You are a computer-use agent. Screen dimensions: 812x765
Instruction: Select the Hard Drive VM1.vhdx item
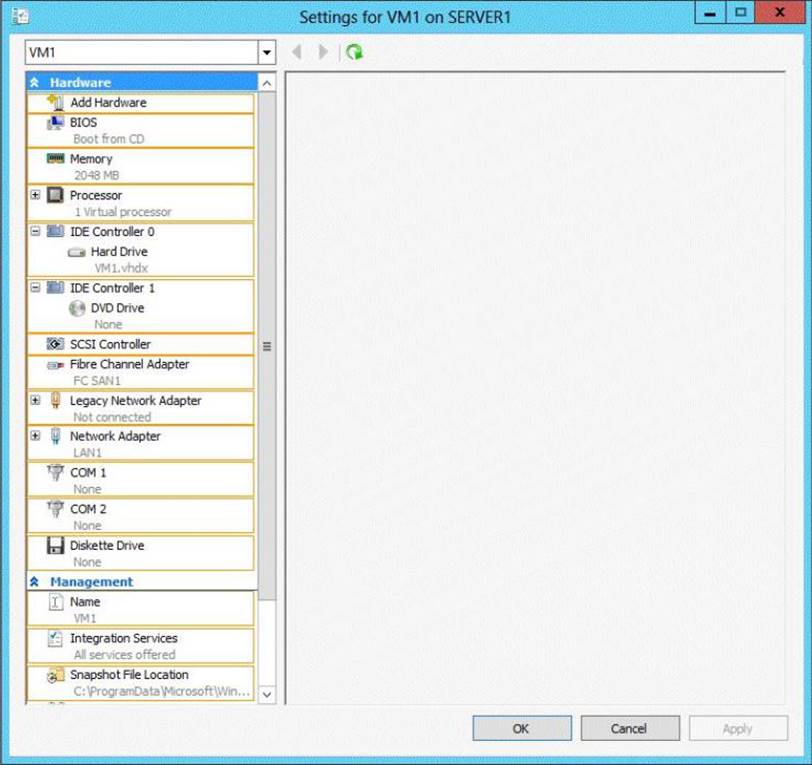click(x=119, y=252)
